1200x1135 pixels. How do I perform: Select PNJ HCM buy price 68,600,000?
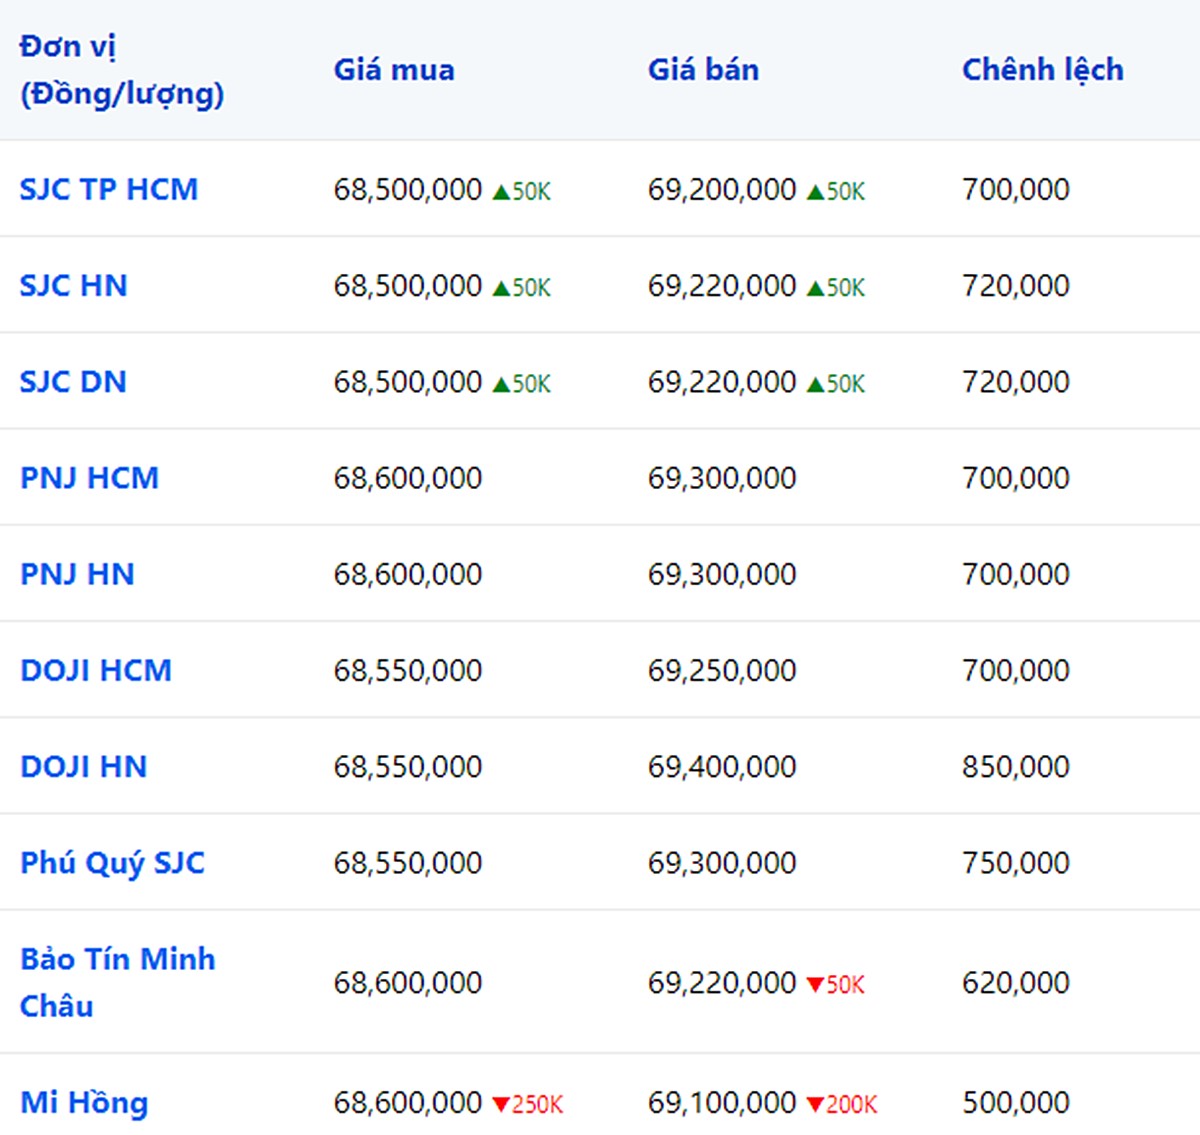(408, 477)
